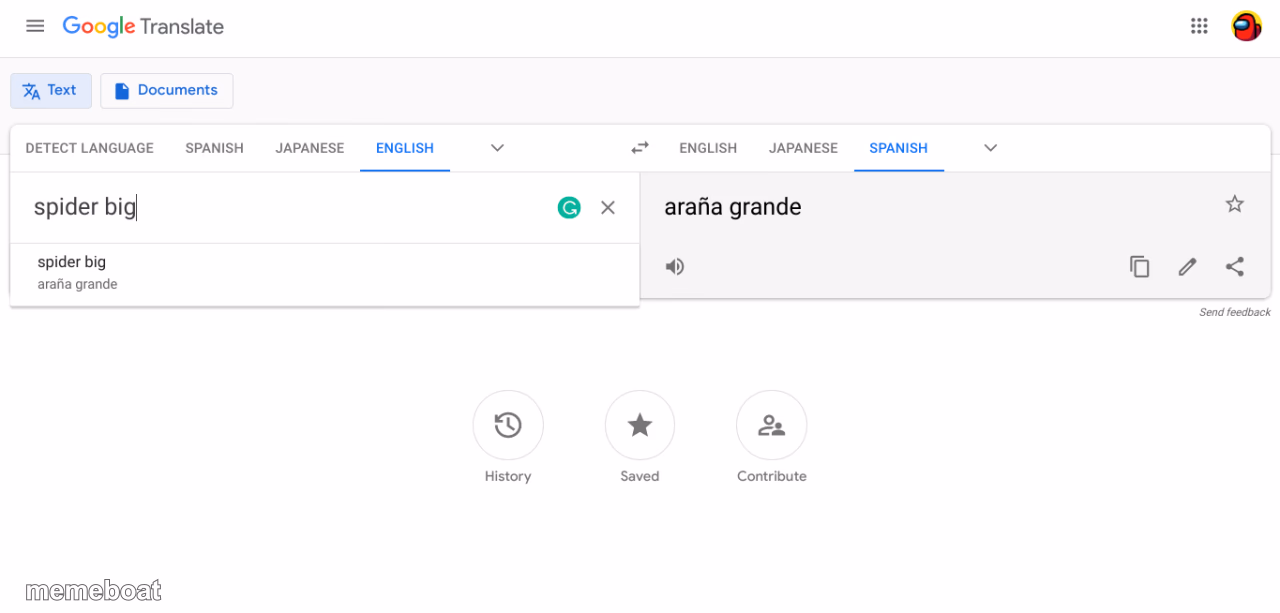Listen to the Spanish translation
Screen dimensions: 1280x613
675,266
